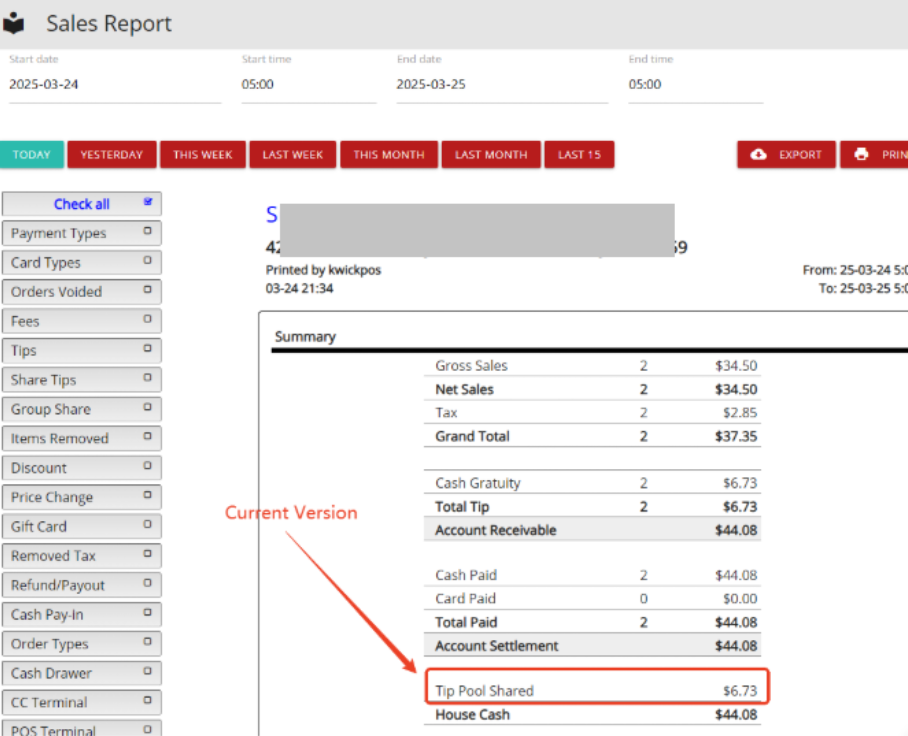The image size is (908, 736).
Task: Enable the Tips section checkbox
Action: 148,349
